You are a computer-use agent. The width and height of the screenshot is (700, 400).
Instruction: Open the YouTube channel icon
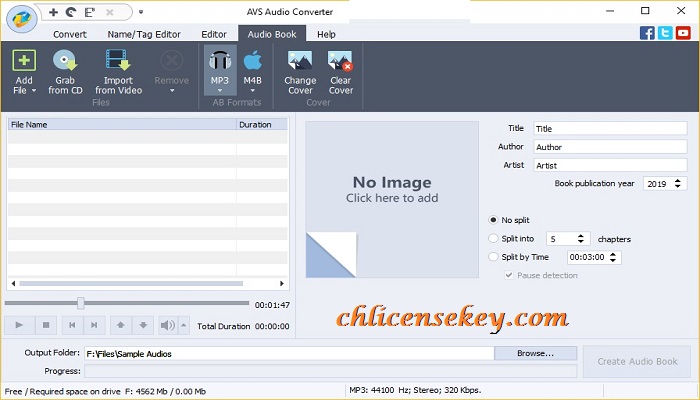pyautogui.click(x=683, y=33)
